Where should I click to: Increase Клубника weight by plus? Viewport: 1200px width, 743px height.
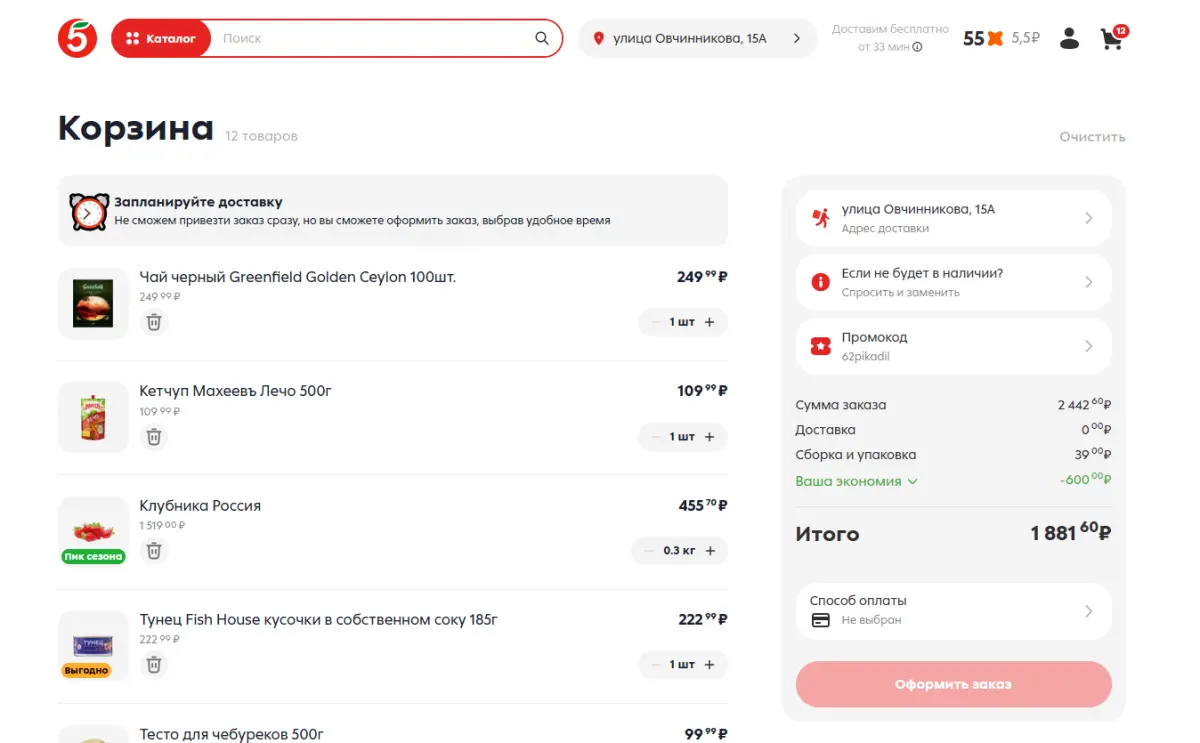pyautogui.click(x=711, y=550)
